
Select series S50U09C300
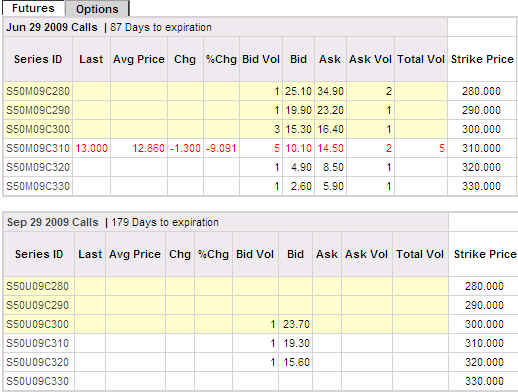37,324
